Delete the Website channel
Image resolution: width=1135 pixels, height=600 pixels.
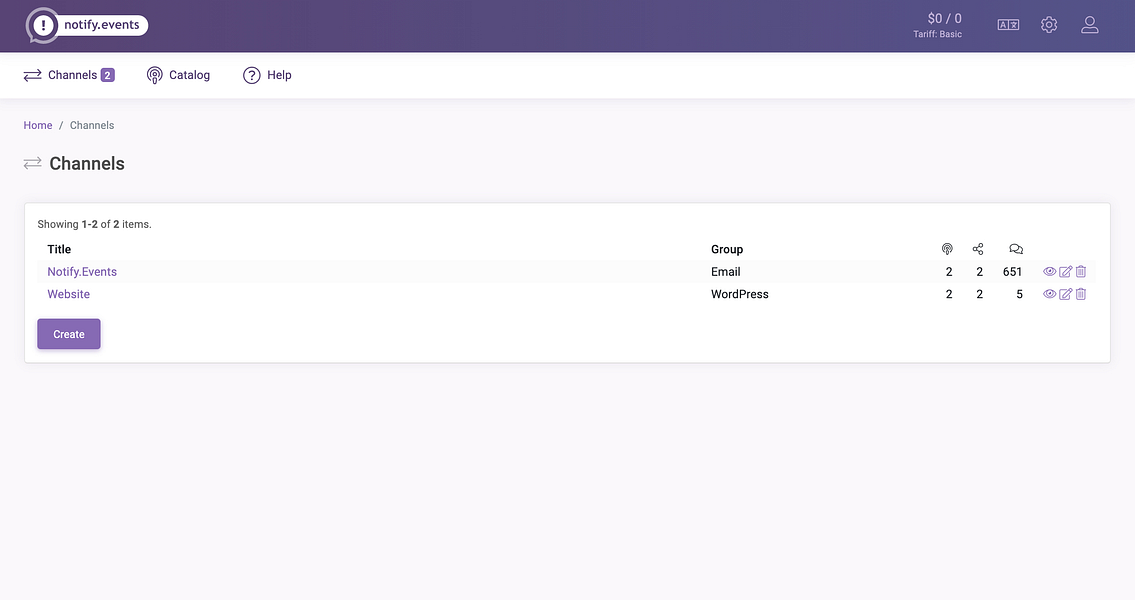pyautogui.click(x=1080, y=293)
